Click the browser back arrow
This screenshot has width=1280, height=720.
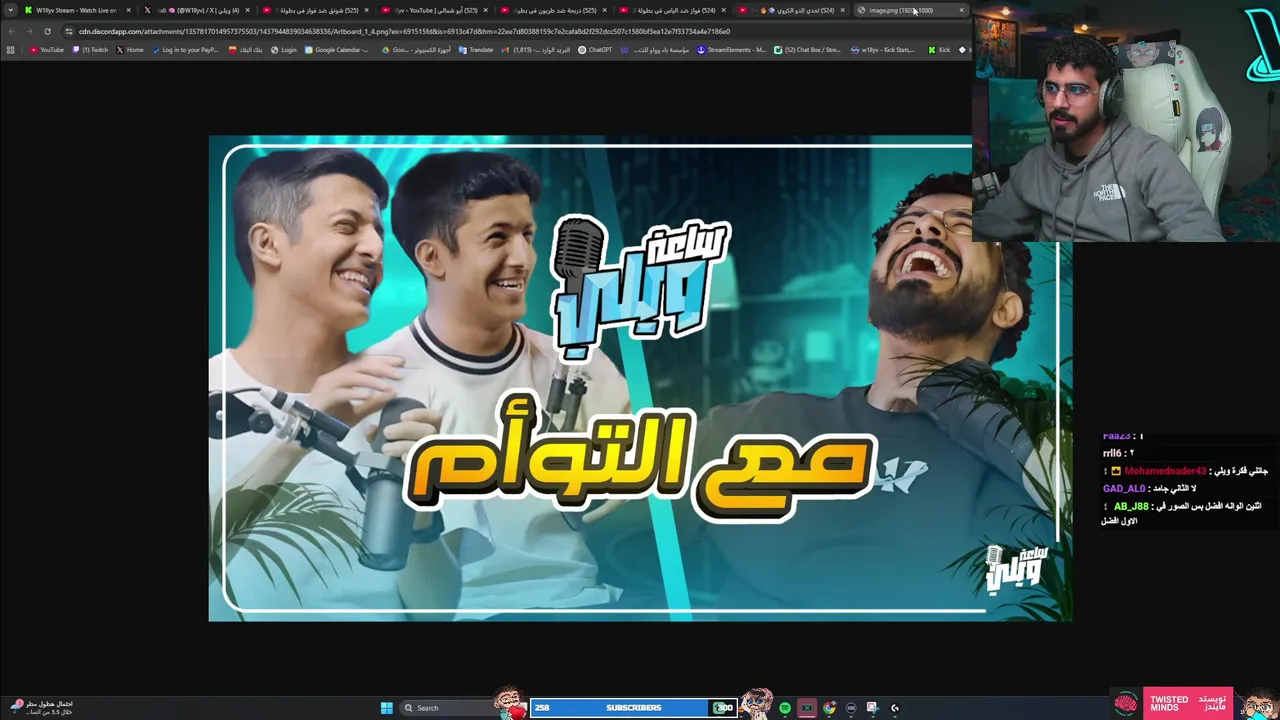pos(11,31)
